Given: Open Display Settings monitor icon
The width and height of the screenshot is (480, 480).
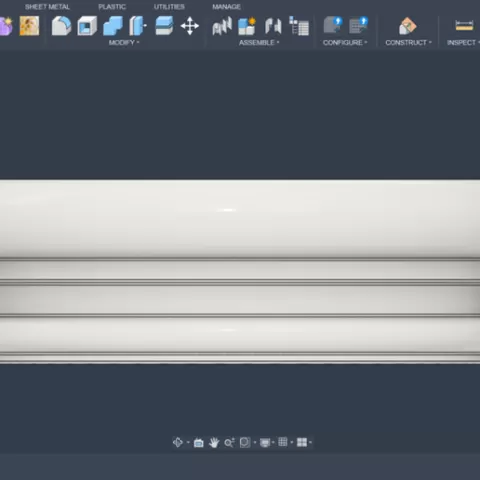Looking at the screenshot, I should (x=265, y=443).
